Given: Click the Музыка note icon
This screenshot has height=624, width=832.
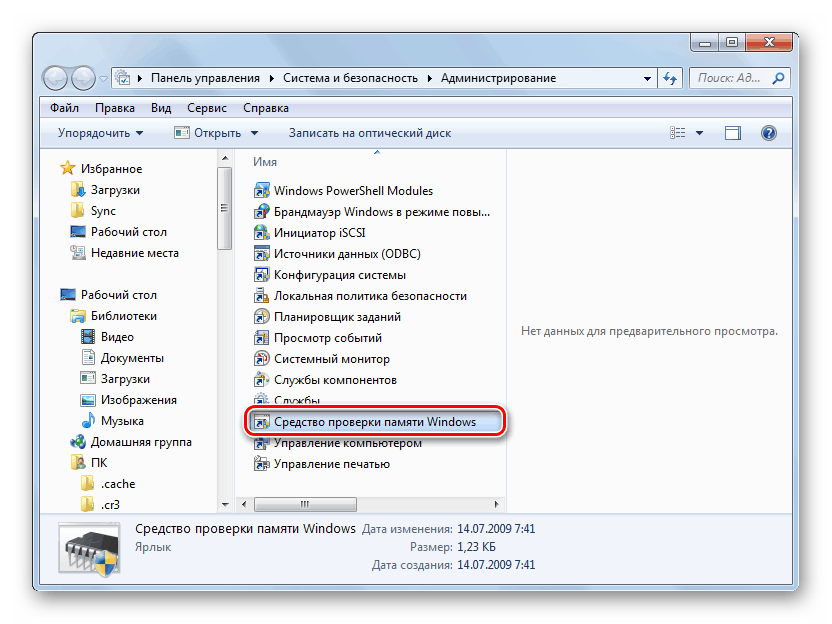Looking at the screenshot, I should click(x=88, y=421).
